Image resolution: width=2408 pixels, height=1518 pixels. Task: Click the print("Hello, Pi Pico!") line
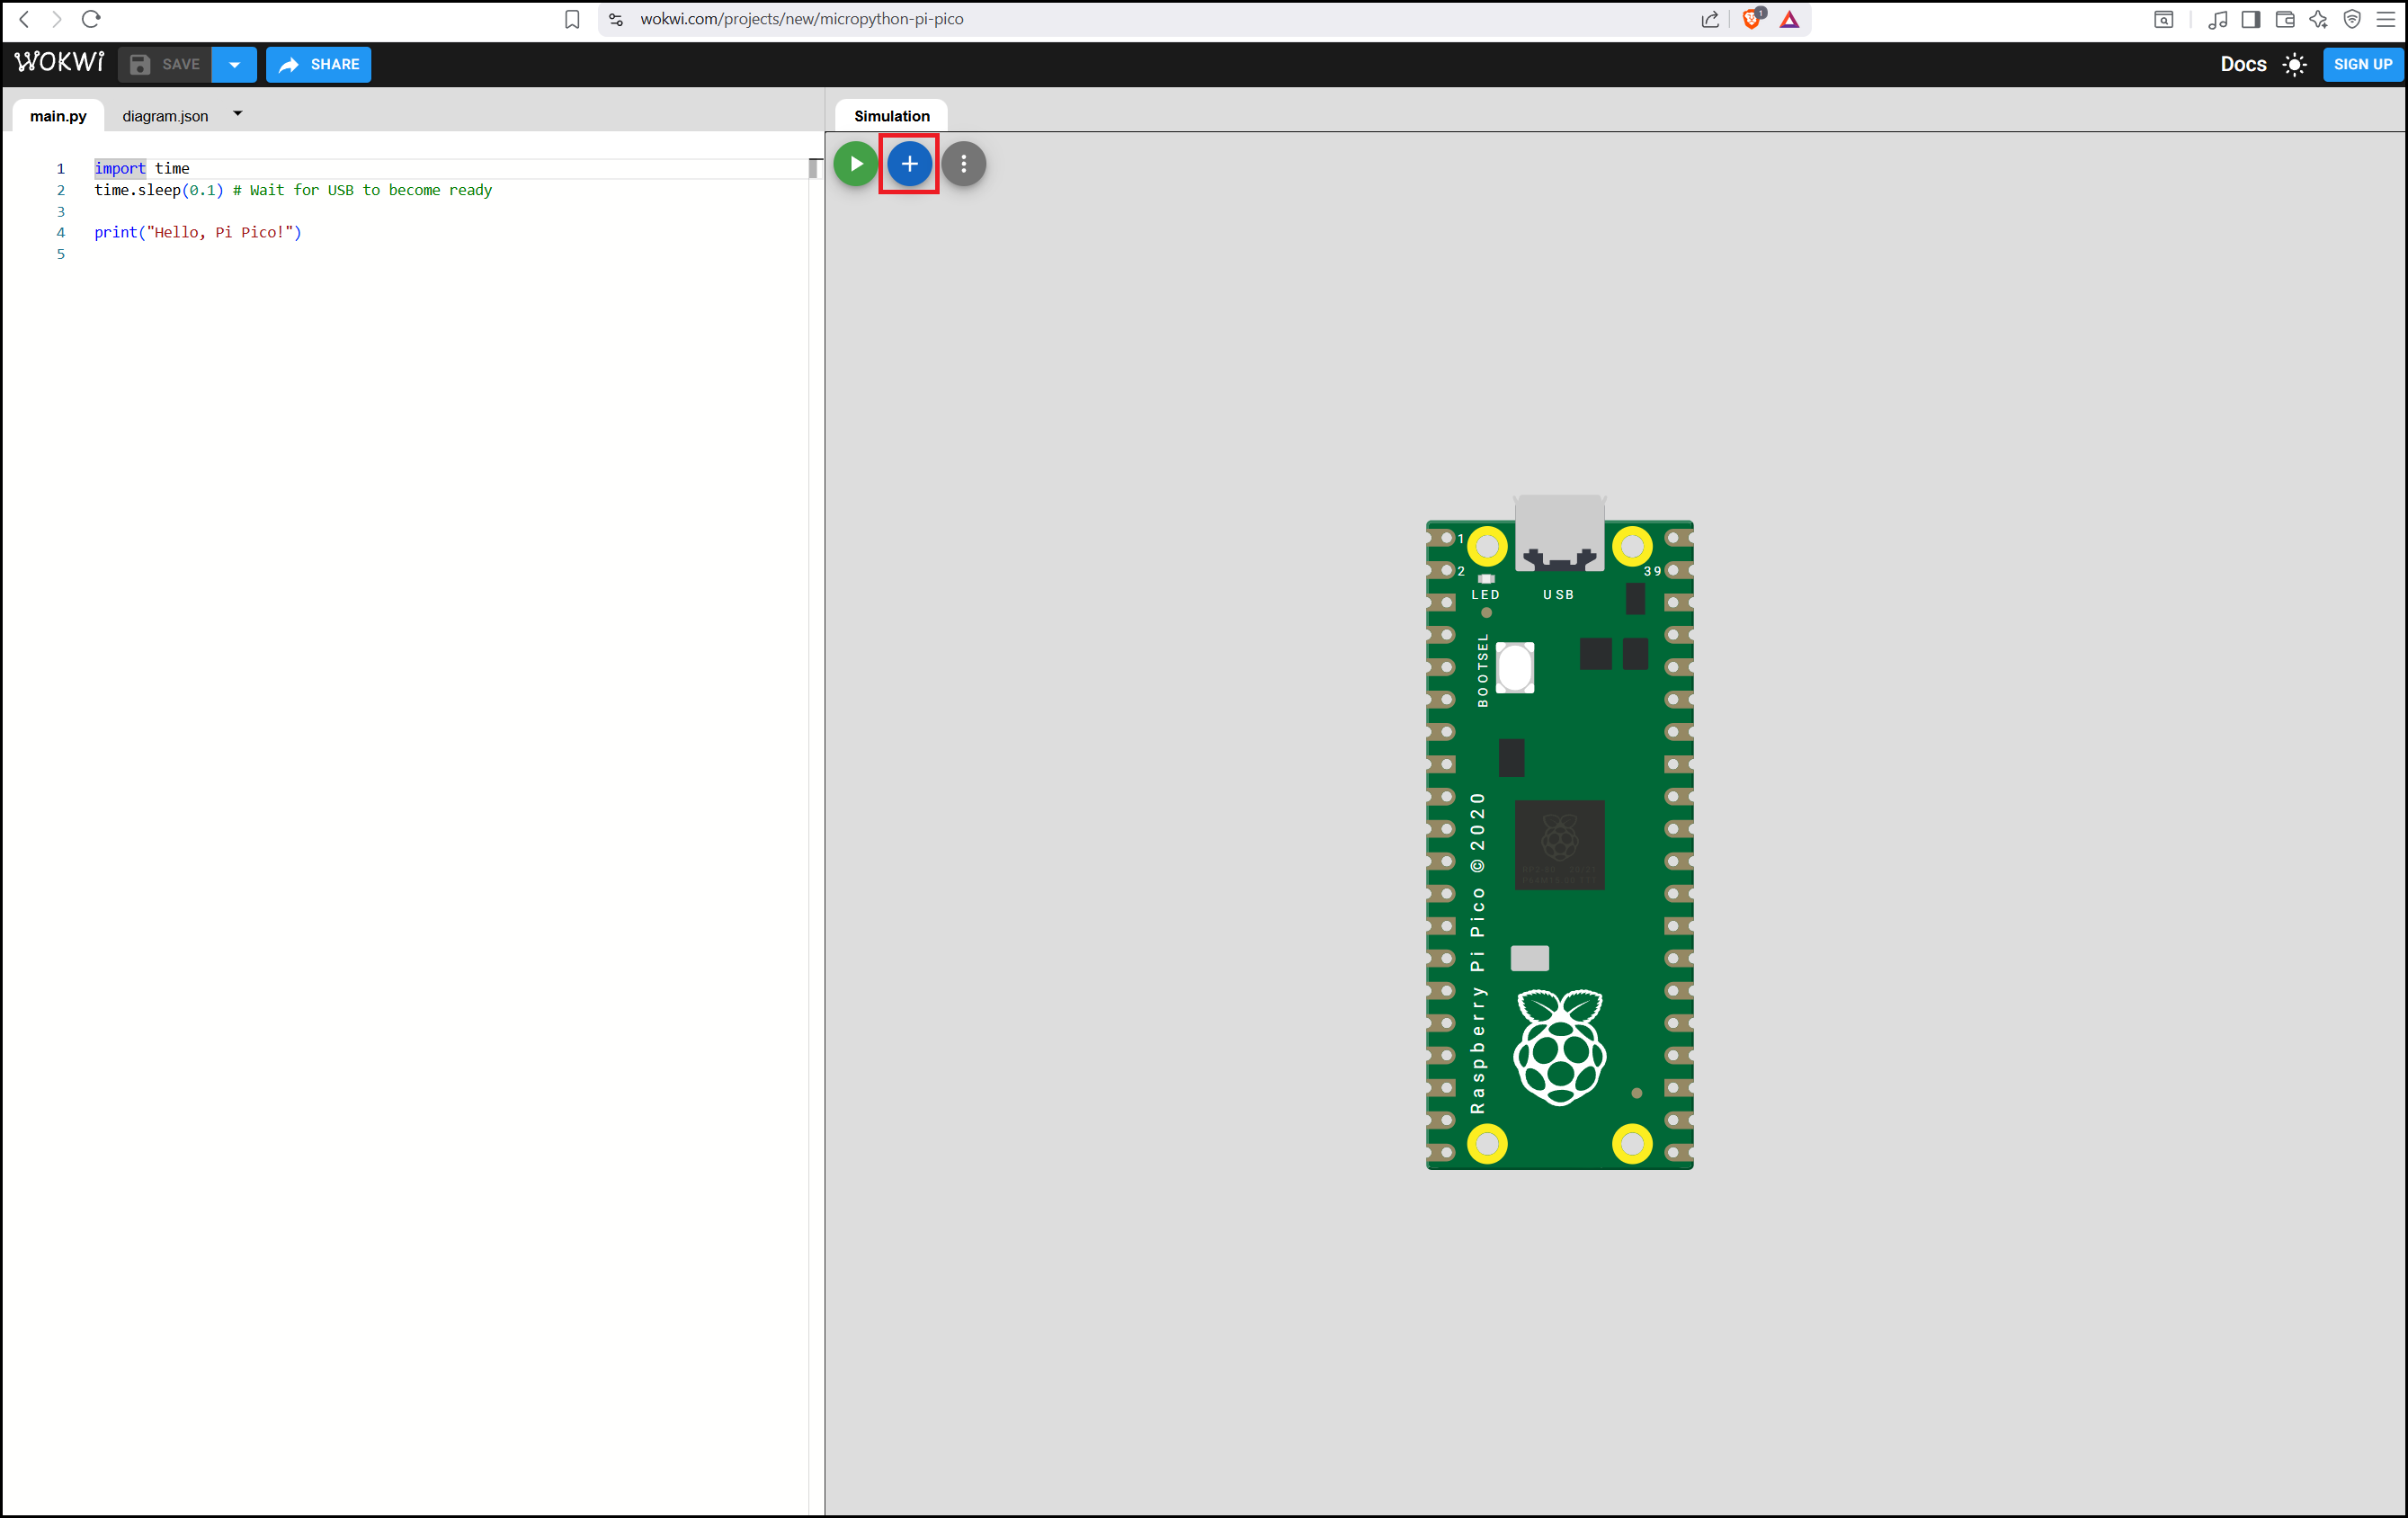(198, 232)
